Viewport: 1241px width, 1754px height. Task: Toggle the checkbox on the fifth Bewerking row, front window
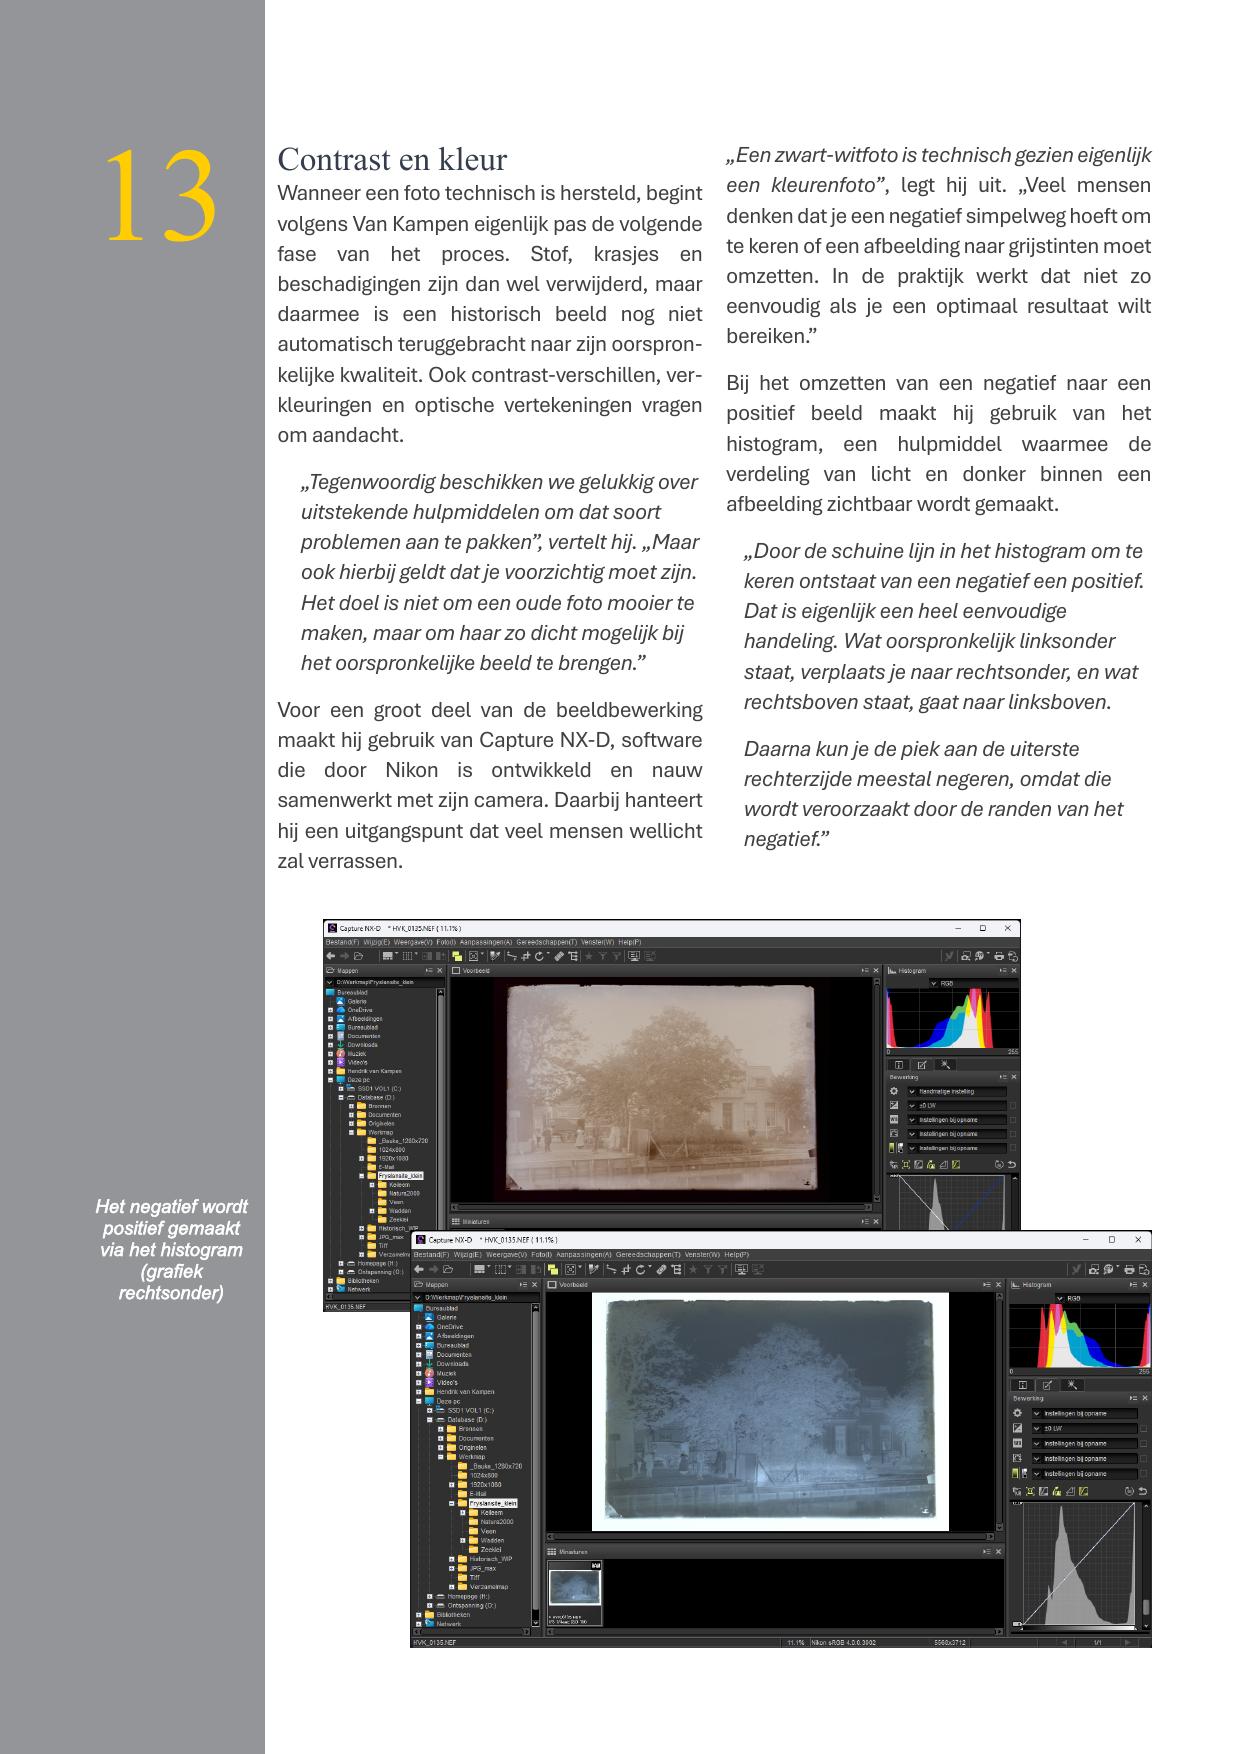pyautogui.click(x=1143, y=1473)
